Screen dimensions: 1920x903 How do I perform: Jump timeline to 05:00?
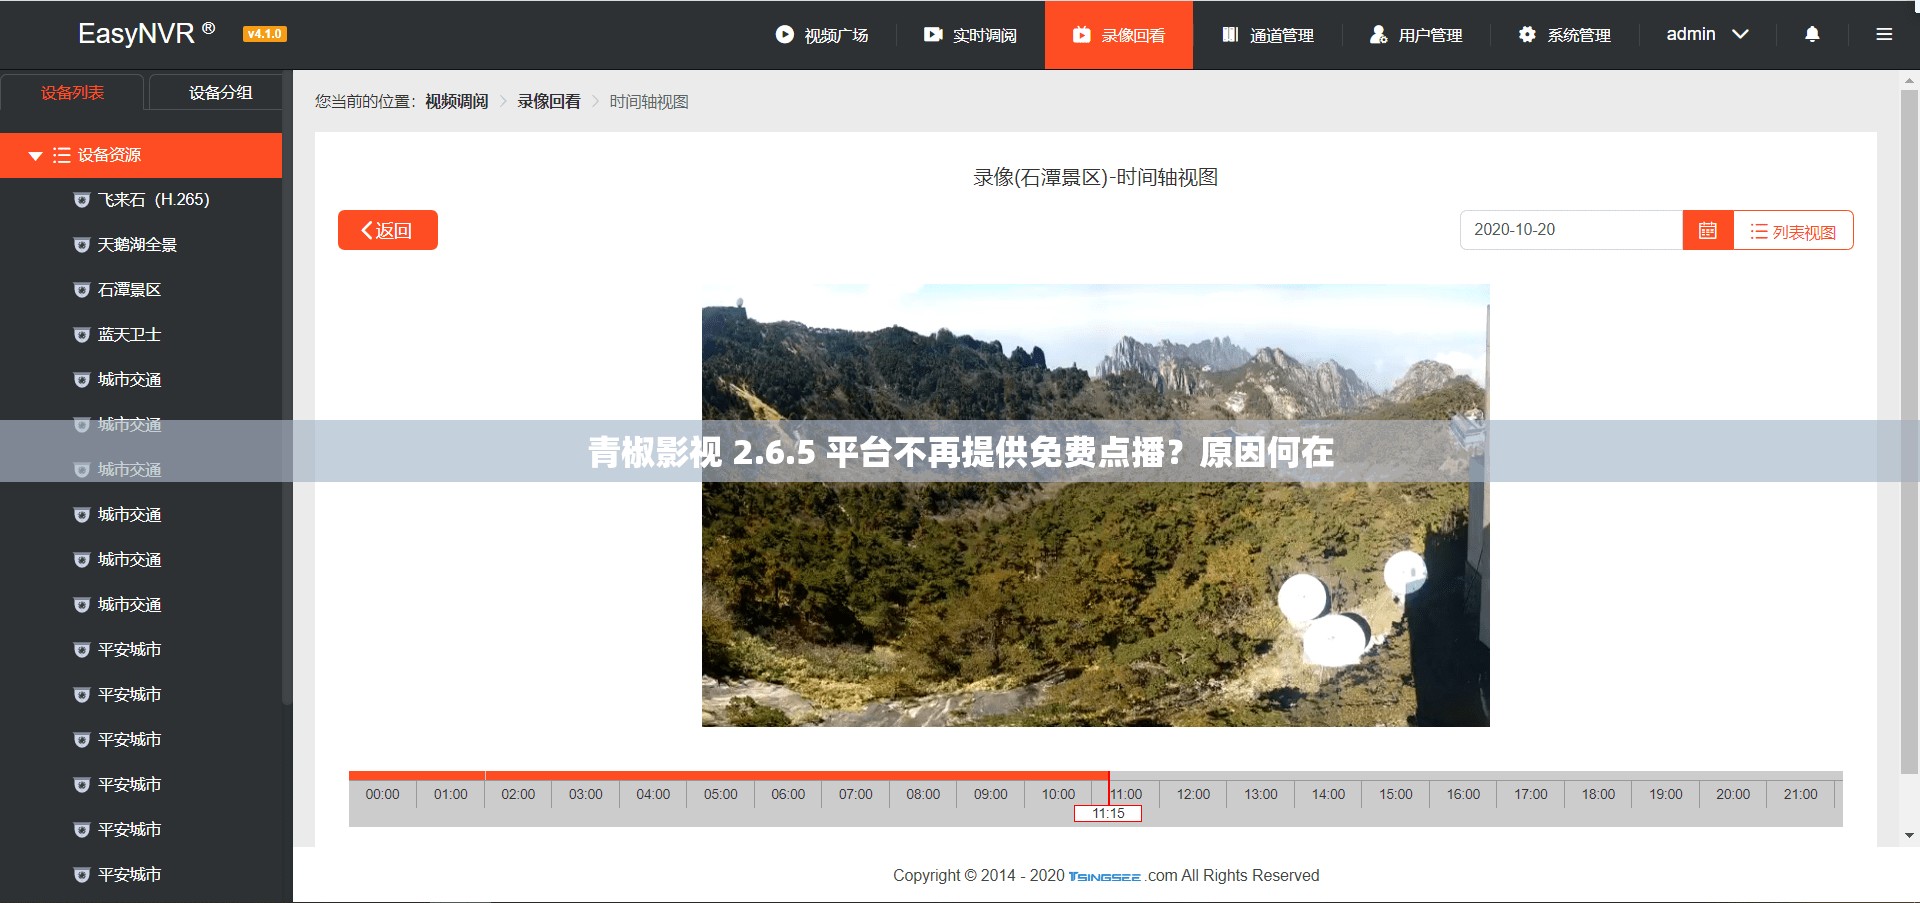(x=720, y=794)
